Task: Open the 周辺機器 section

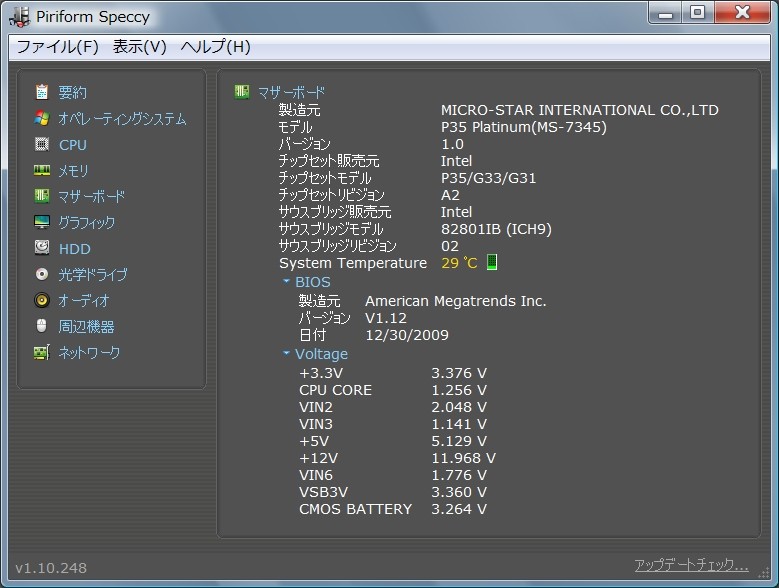Action: [86, 326]
